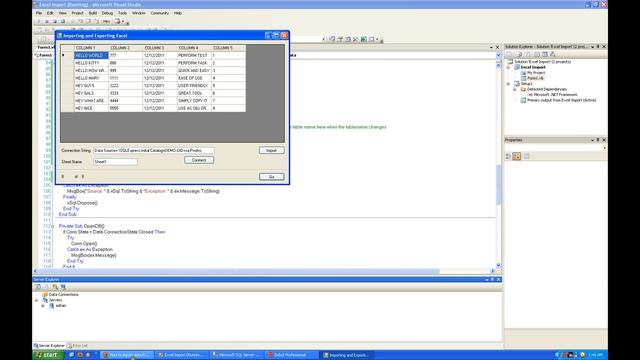
Task: Click the Import button in the dialog
Action: [271, 151]
